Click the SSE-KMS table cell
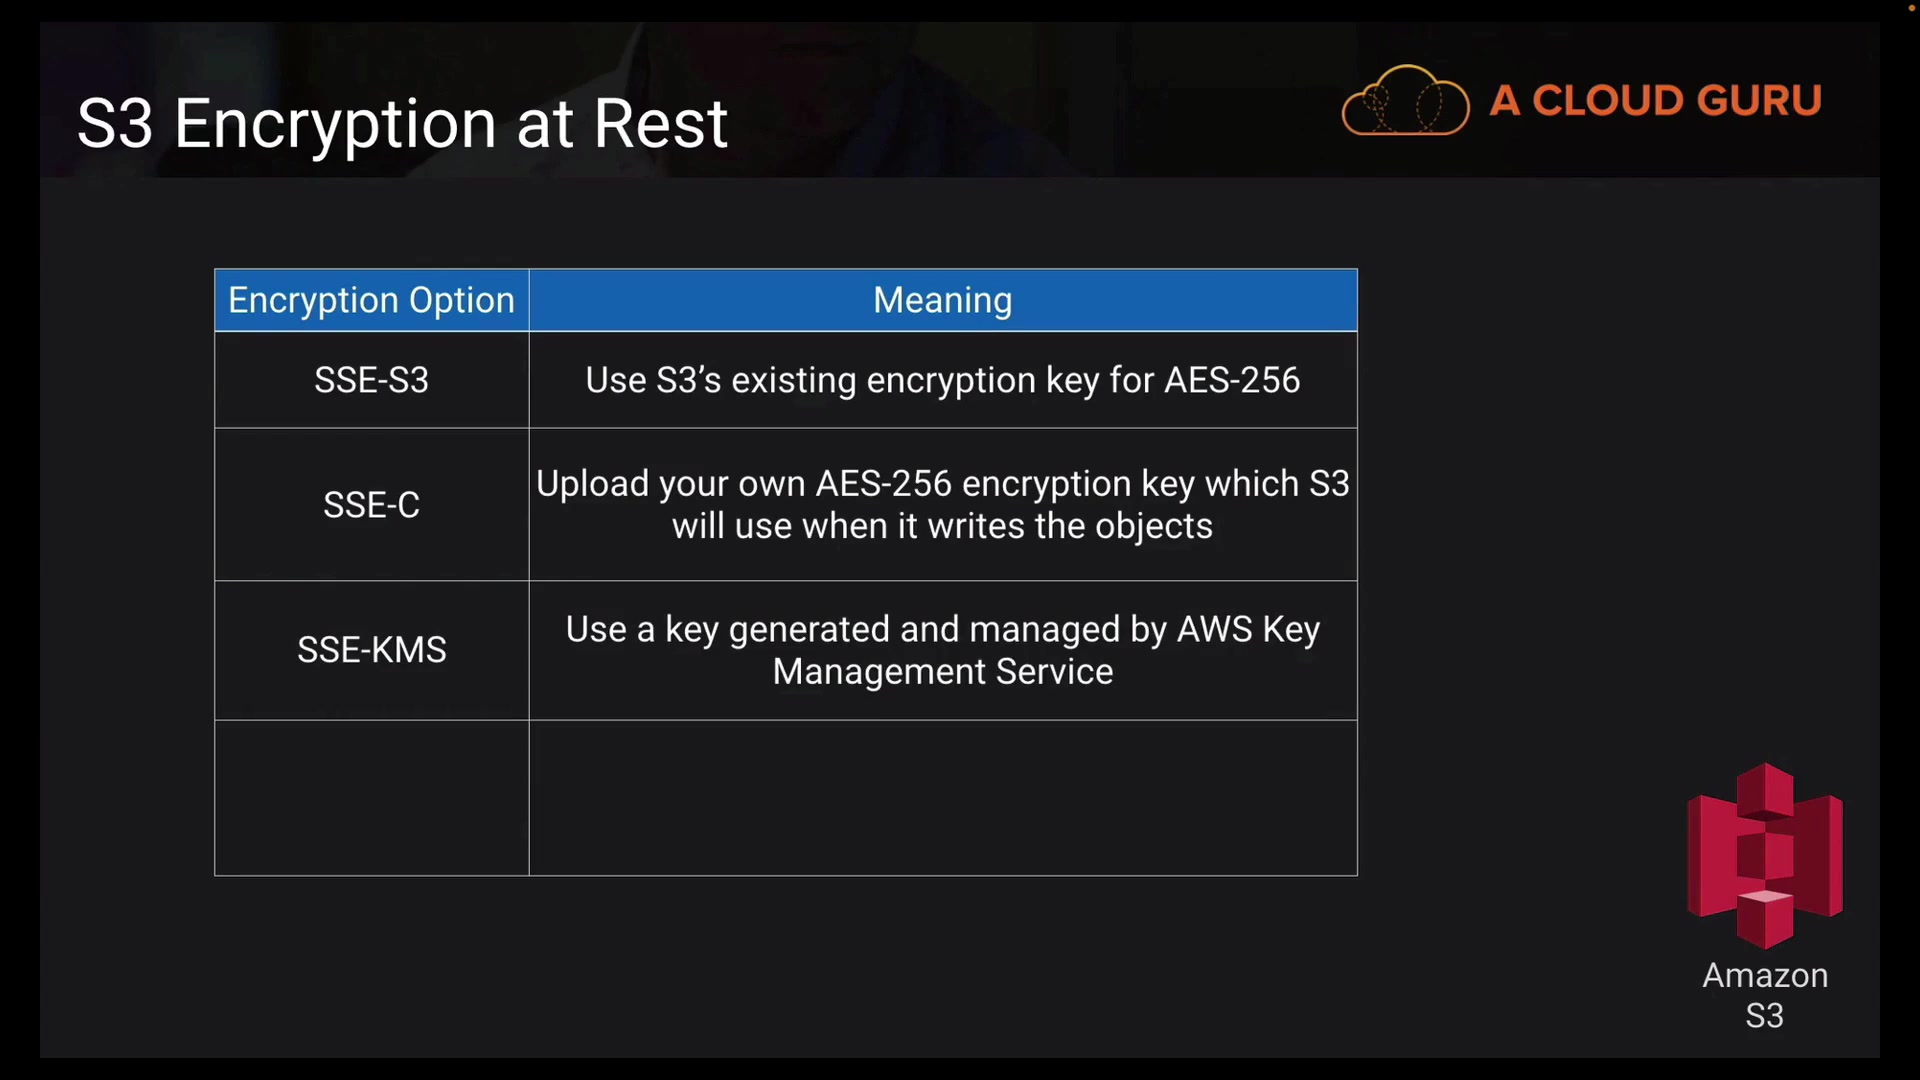 (x=371, y=650)
